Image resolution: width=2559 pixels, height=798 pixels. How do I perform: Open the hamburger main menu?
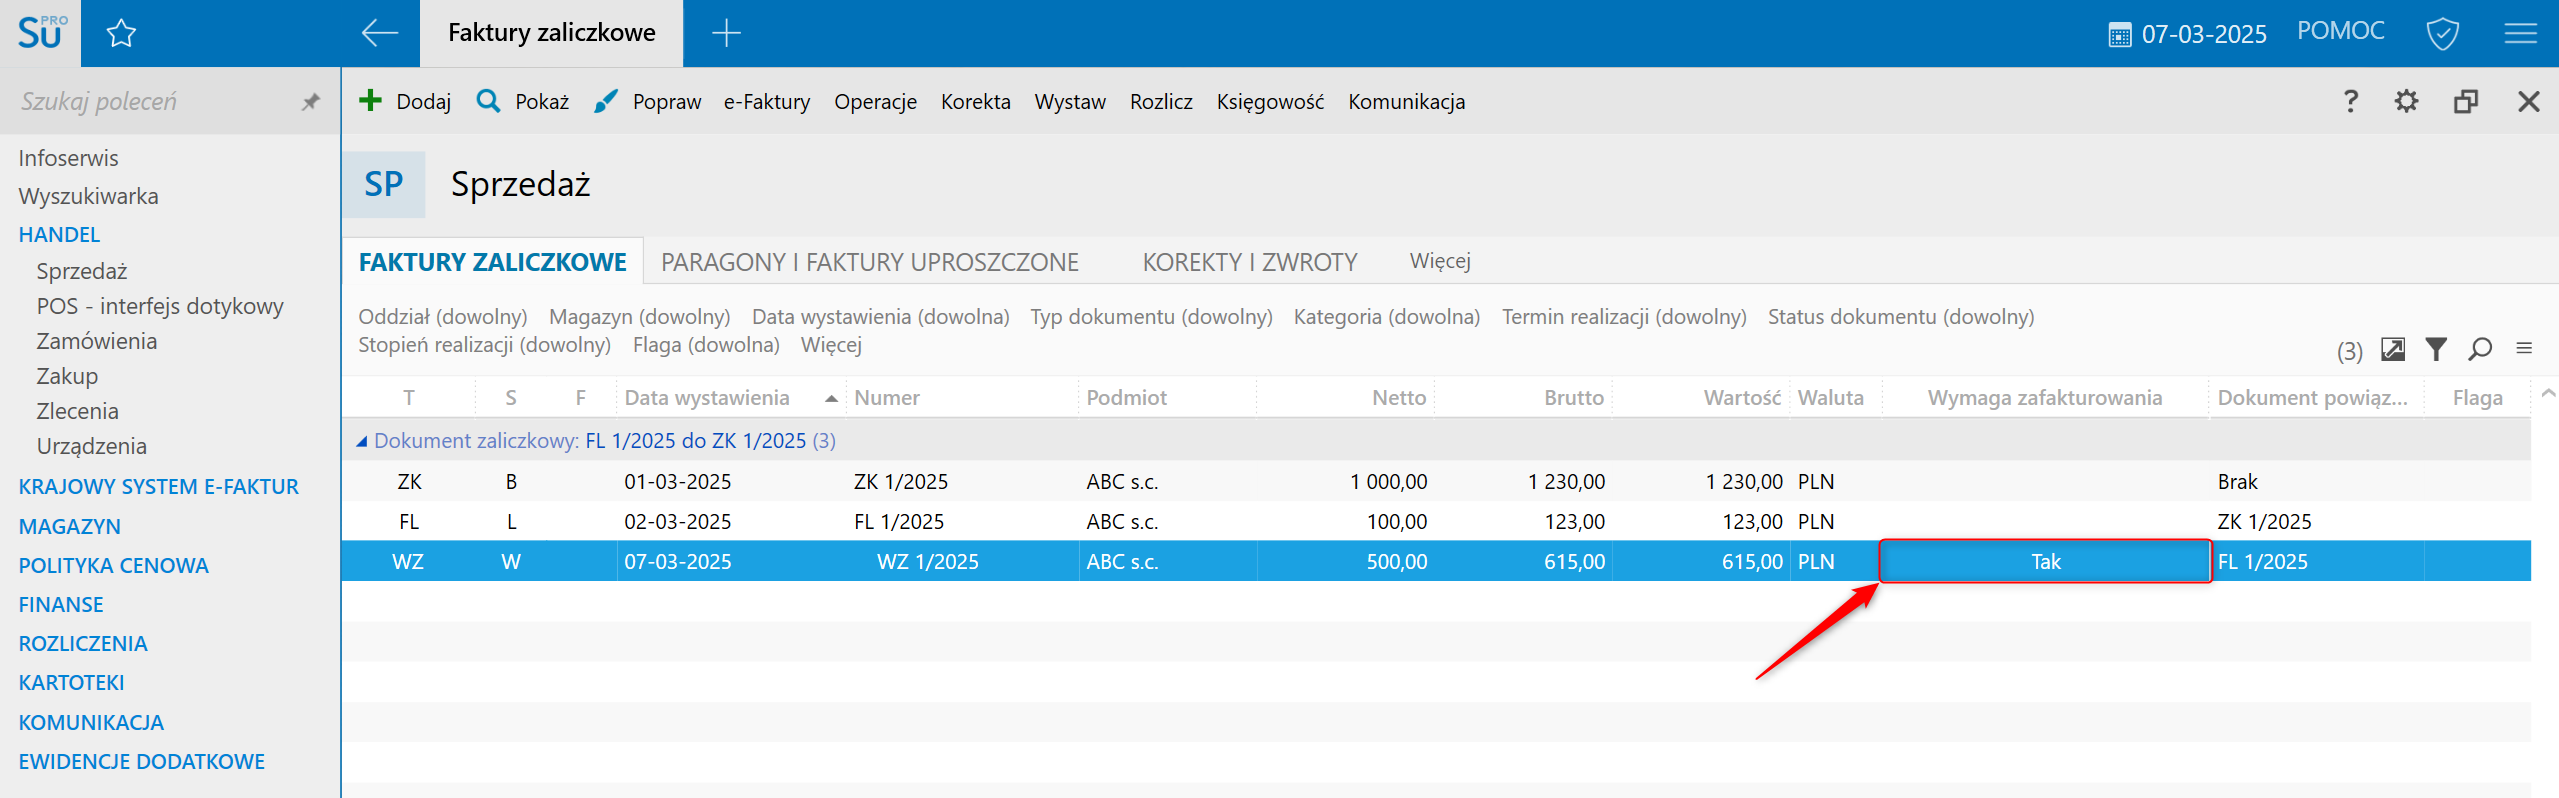(x=2520, y=34)
